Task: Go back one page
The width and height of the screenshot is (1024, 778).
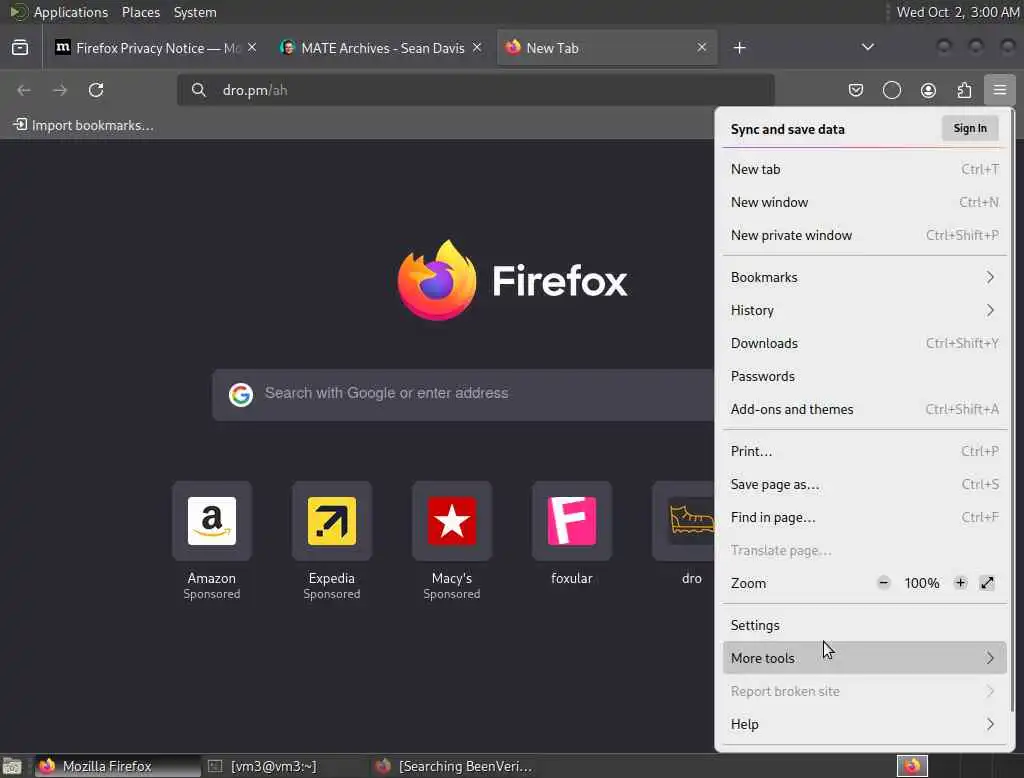Action: 24,90
